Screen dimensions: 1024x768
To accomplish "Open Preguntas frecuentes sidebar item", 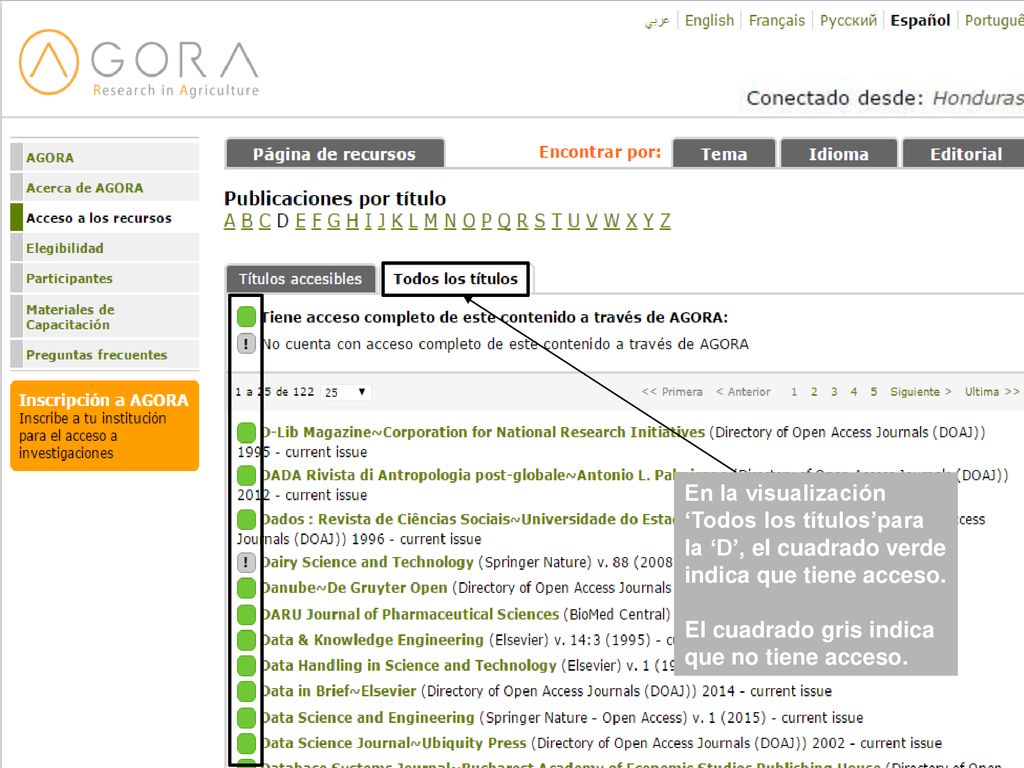I will pos(104,355).
